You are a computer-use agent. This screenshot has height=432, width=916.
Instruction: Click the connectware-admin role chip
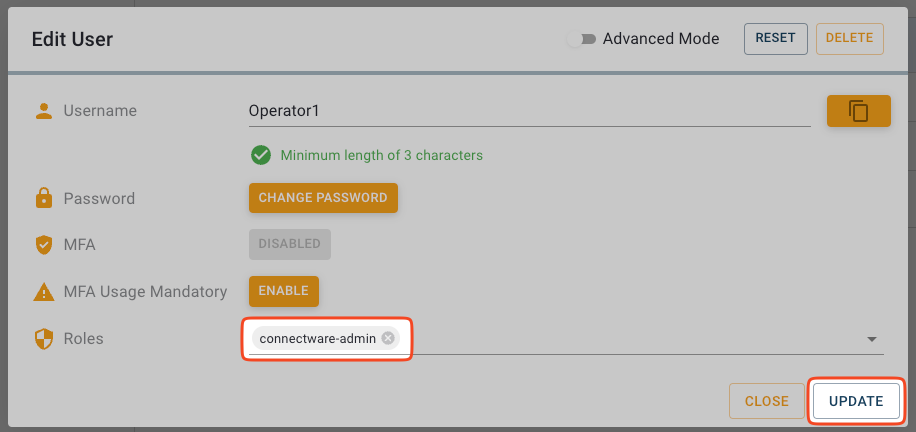click(316, 339)
